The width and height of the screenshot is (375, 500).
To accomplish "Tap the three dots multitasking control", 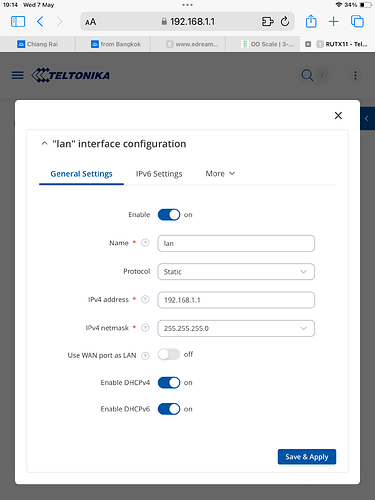I will (187, 5).
